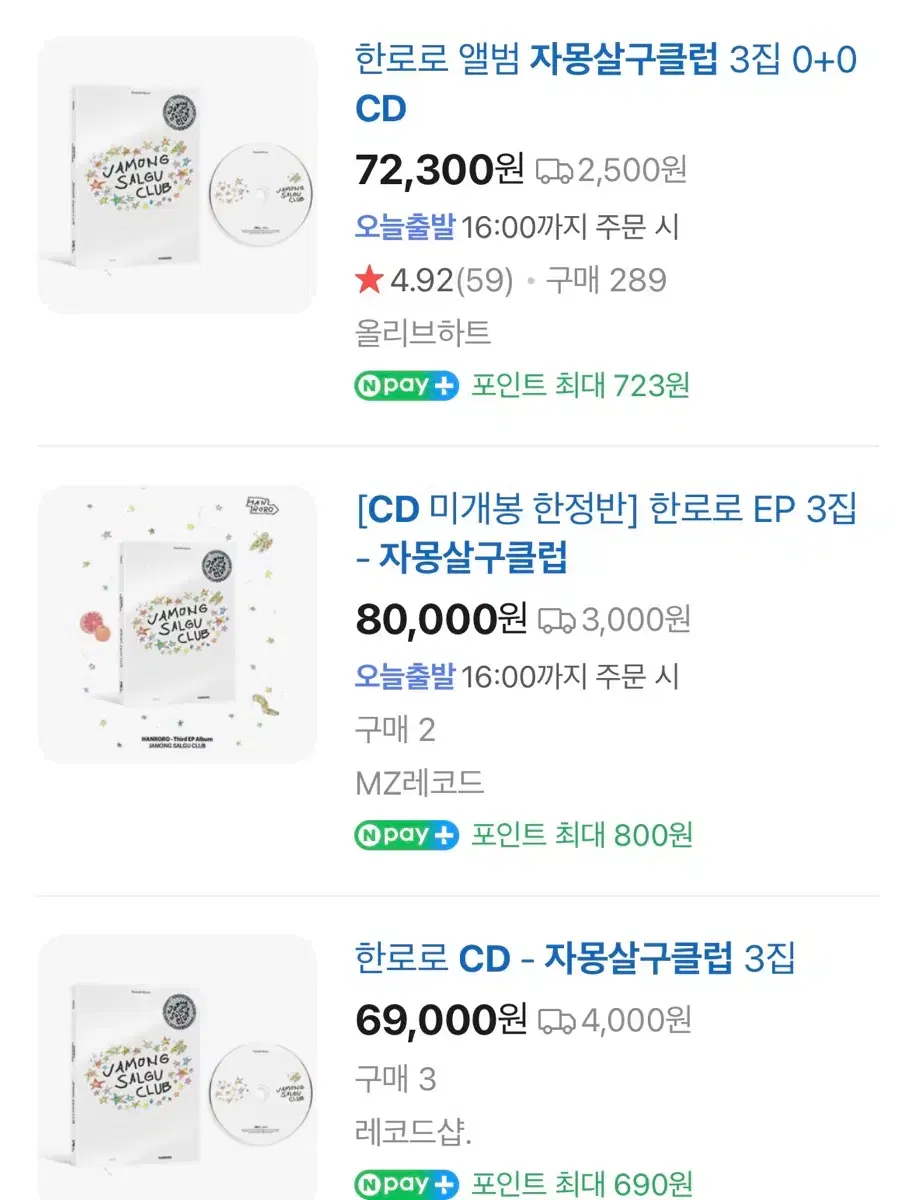Image resolution: width=916 pixels, height=1200 pixels.
Task: Tap delivery truck icon next to 3,000원
Action: [x=557, y=621]
